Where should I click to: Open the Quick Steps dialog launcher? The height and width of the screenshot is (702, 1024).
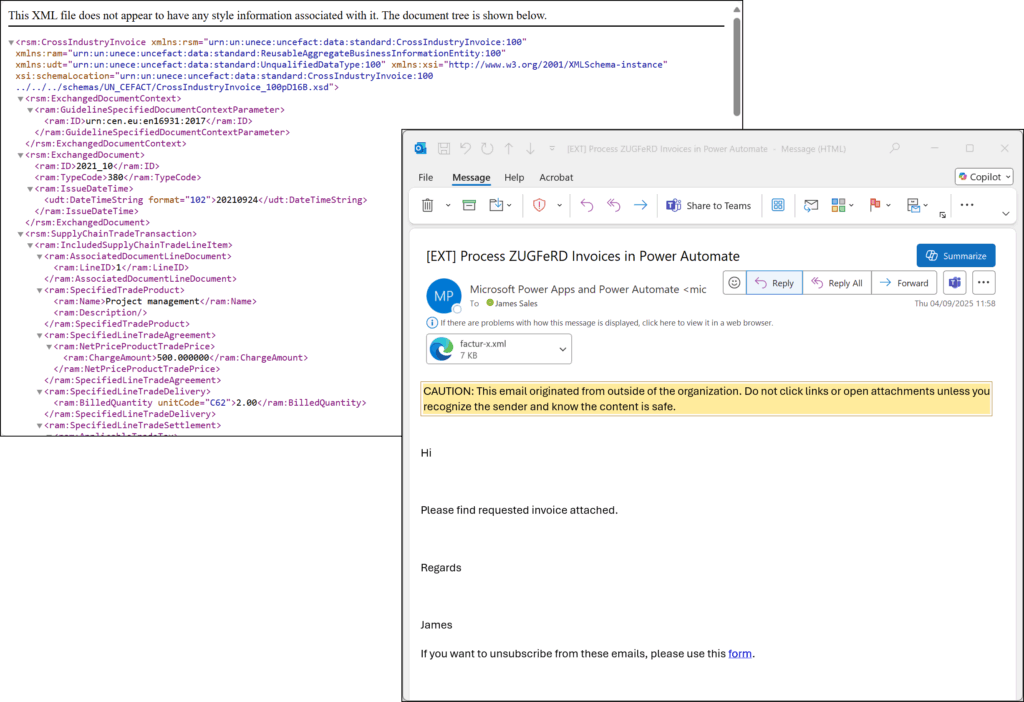pyautogui.click(x=942, y=215)
